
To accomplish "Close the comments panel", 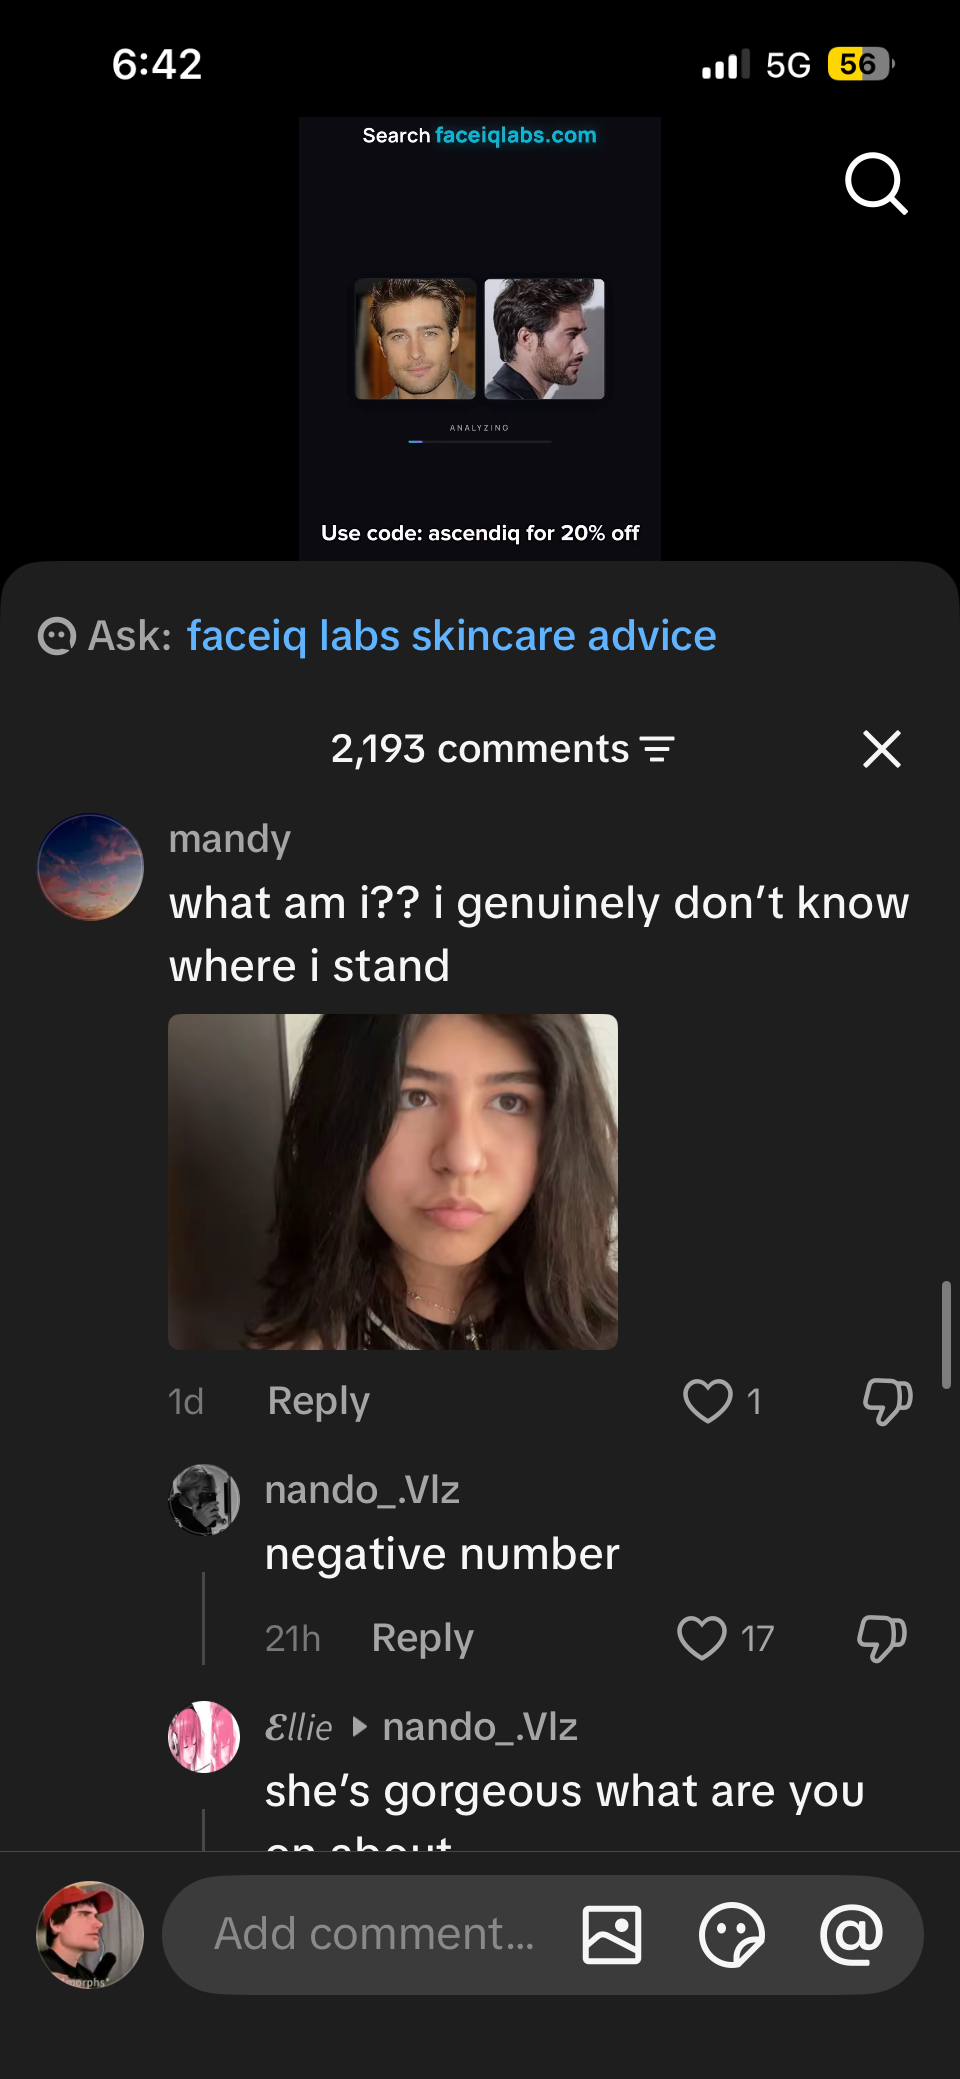I will coord(881,749).
